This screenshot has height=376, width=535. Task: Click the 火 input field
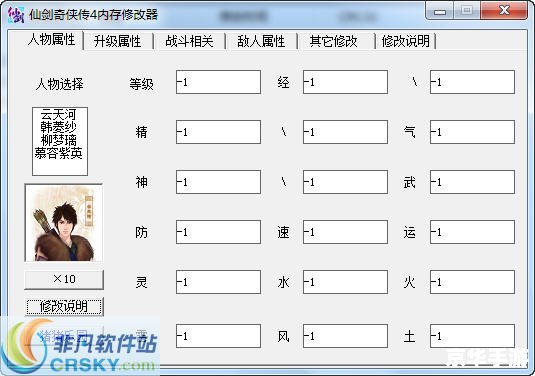[472, 282]
